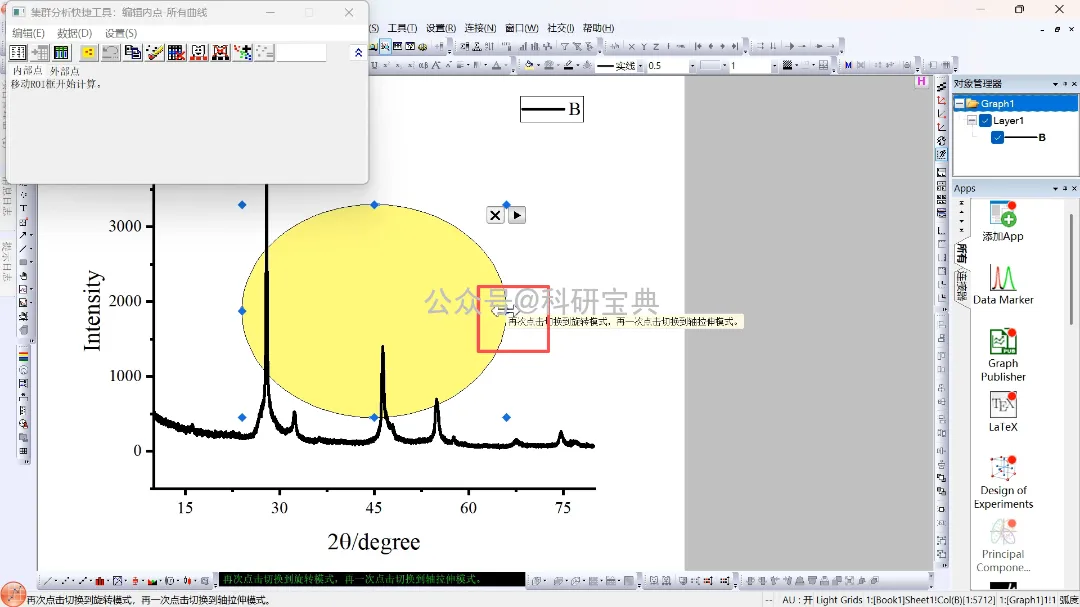
Task: Select the text T tool on left toolbar
Action: tap(23, 208)
